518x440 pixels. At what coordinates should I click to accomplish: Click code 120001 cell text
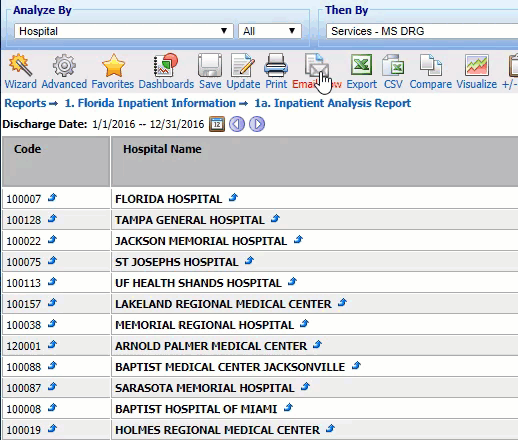click(24, 346)
